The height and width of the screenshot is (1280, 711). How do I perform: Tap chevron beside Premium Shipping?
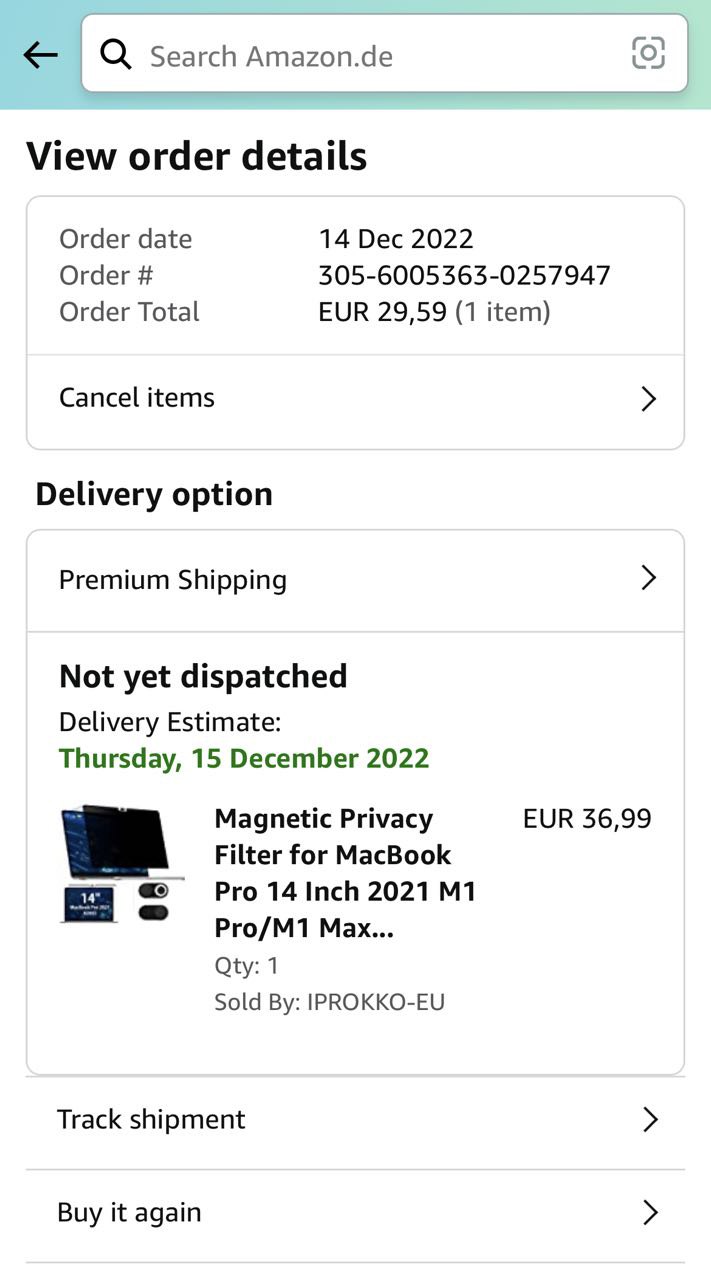pos(648,578)
